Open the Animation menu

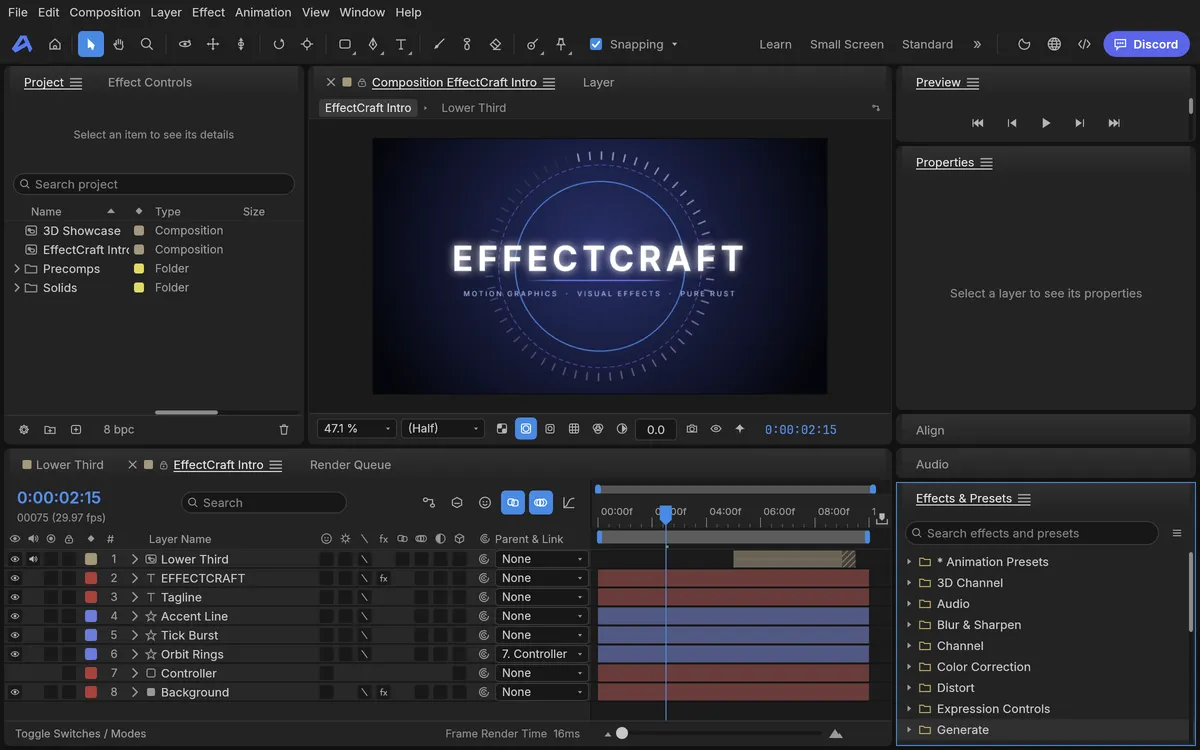pyautogui.click(x=263, y=12)
